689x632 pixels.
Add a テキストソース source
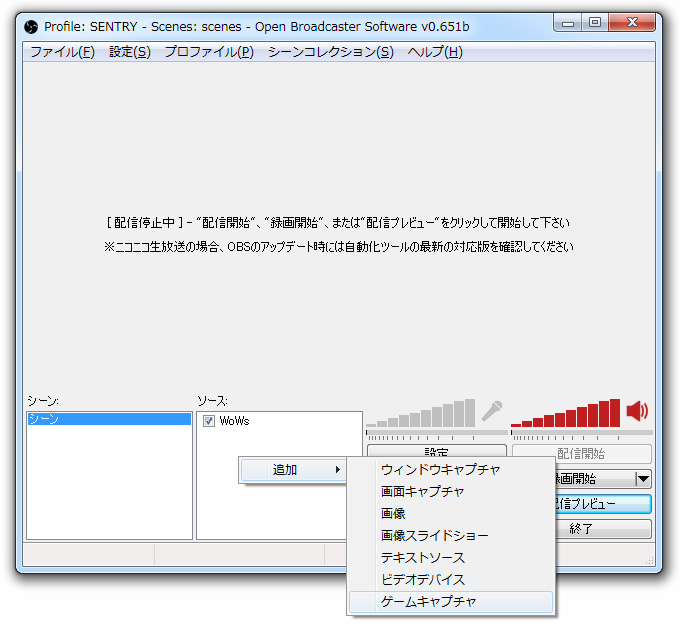(451, 557)
